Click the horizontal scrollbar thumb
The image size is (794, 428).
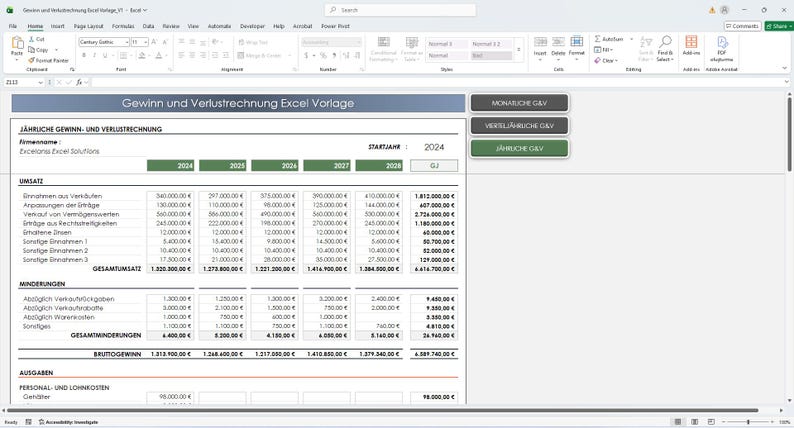(x=383, y=410)
